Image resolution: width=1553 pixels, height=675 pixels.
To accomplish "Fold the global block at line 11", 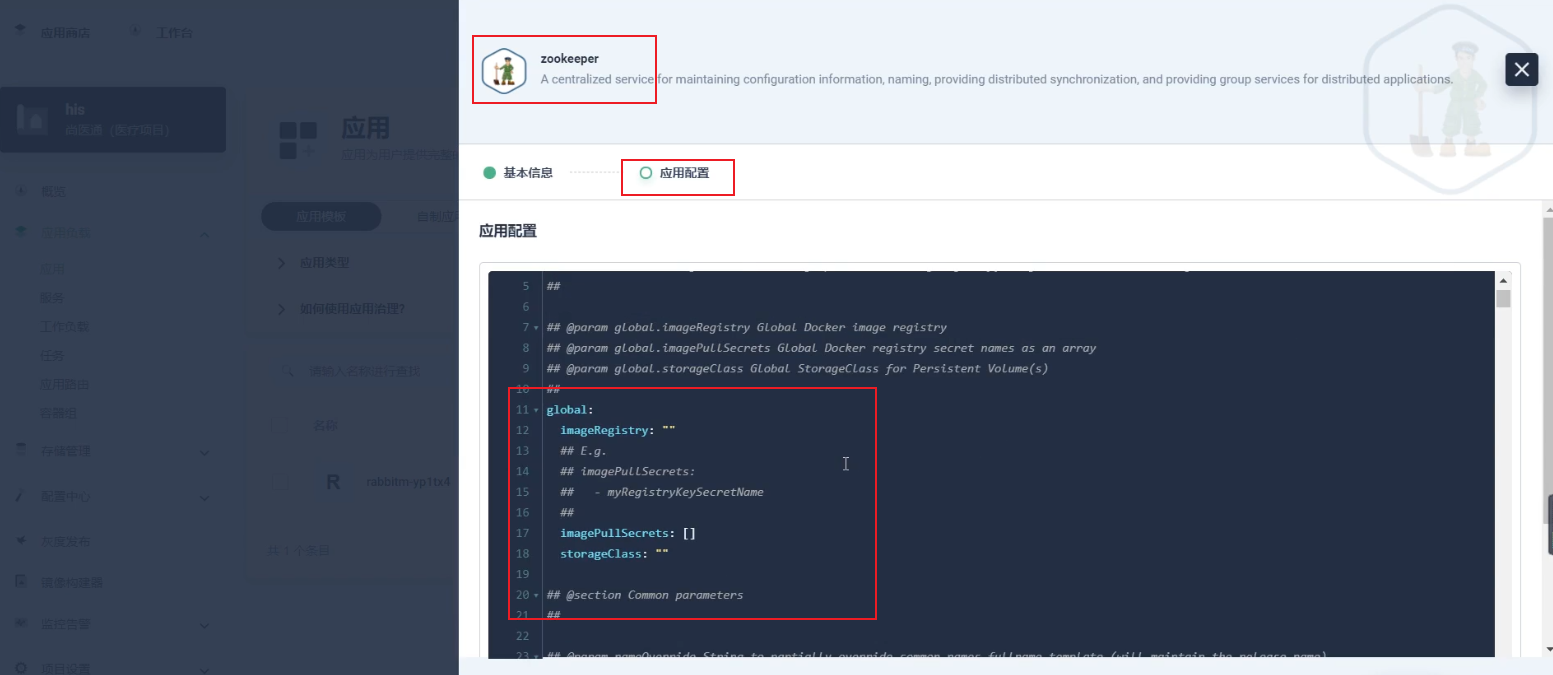I will point(536,410).
